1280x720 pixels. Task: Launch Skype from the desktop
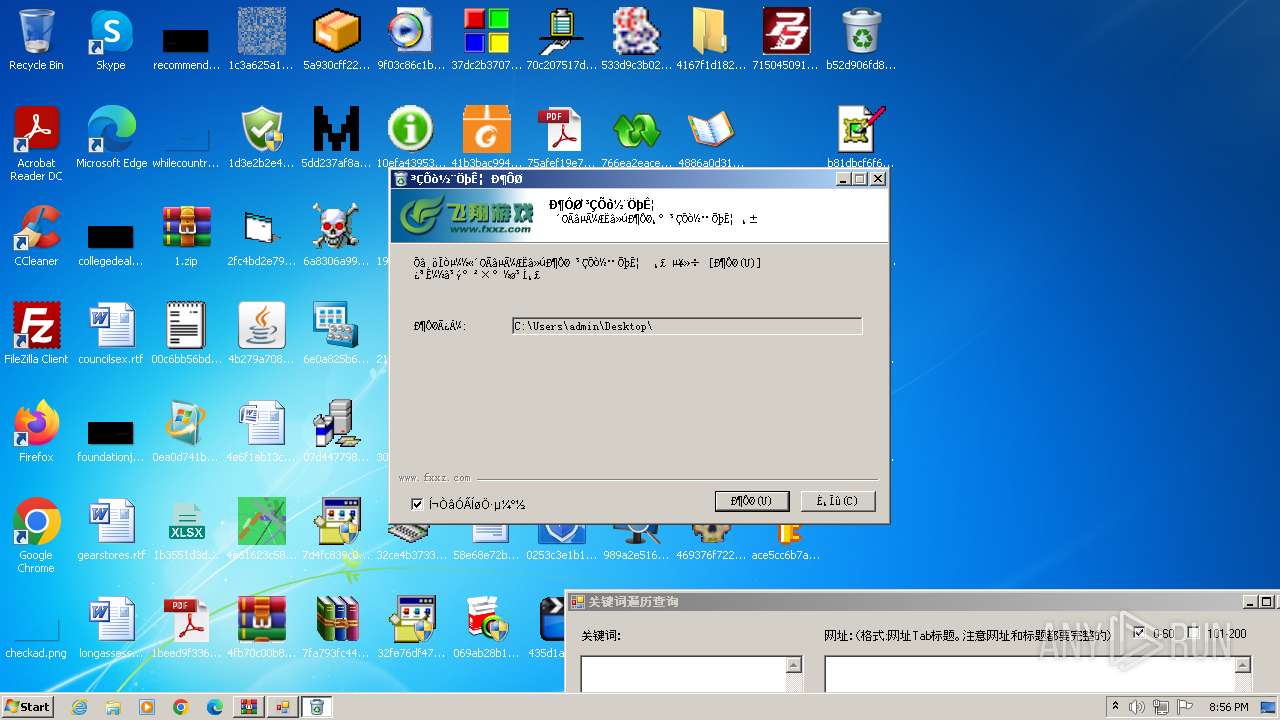coord(111,39)
